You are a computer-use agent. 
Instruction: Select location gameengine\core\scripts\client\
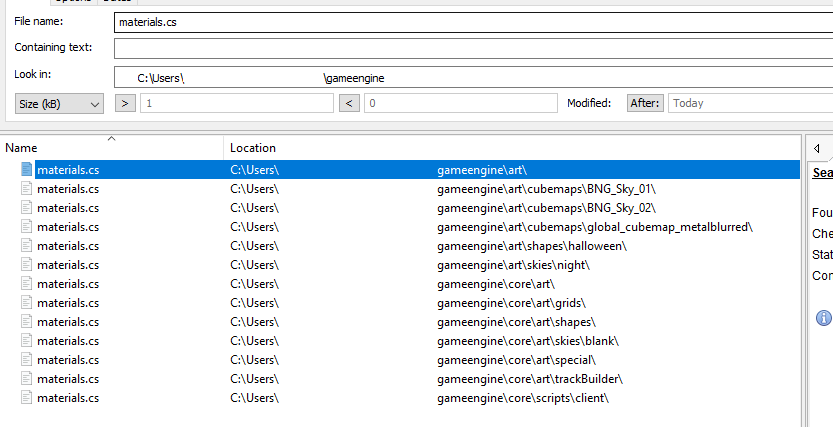523,398
